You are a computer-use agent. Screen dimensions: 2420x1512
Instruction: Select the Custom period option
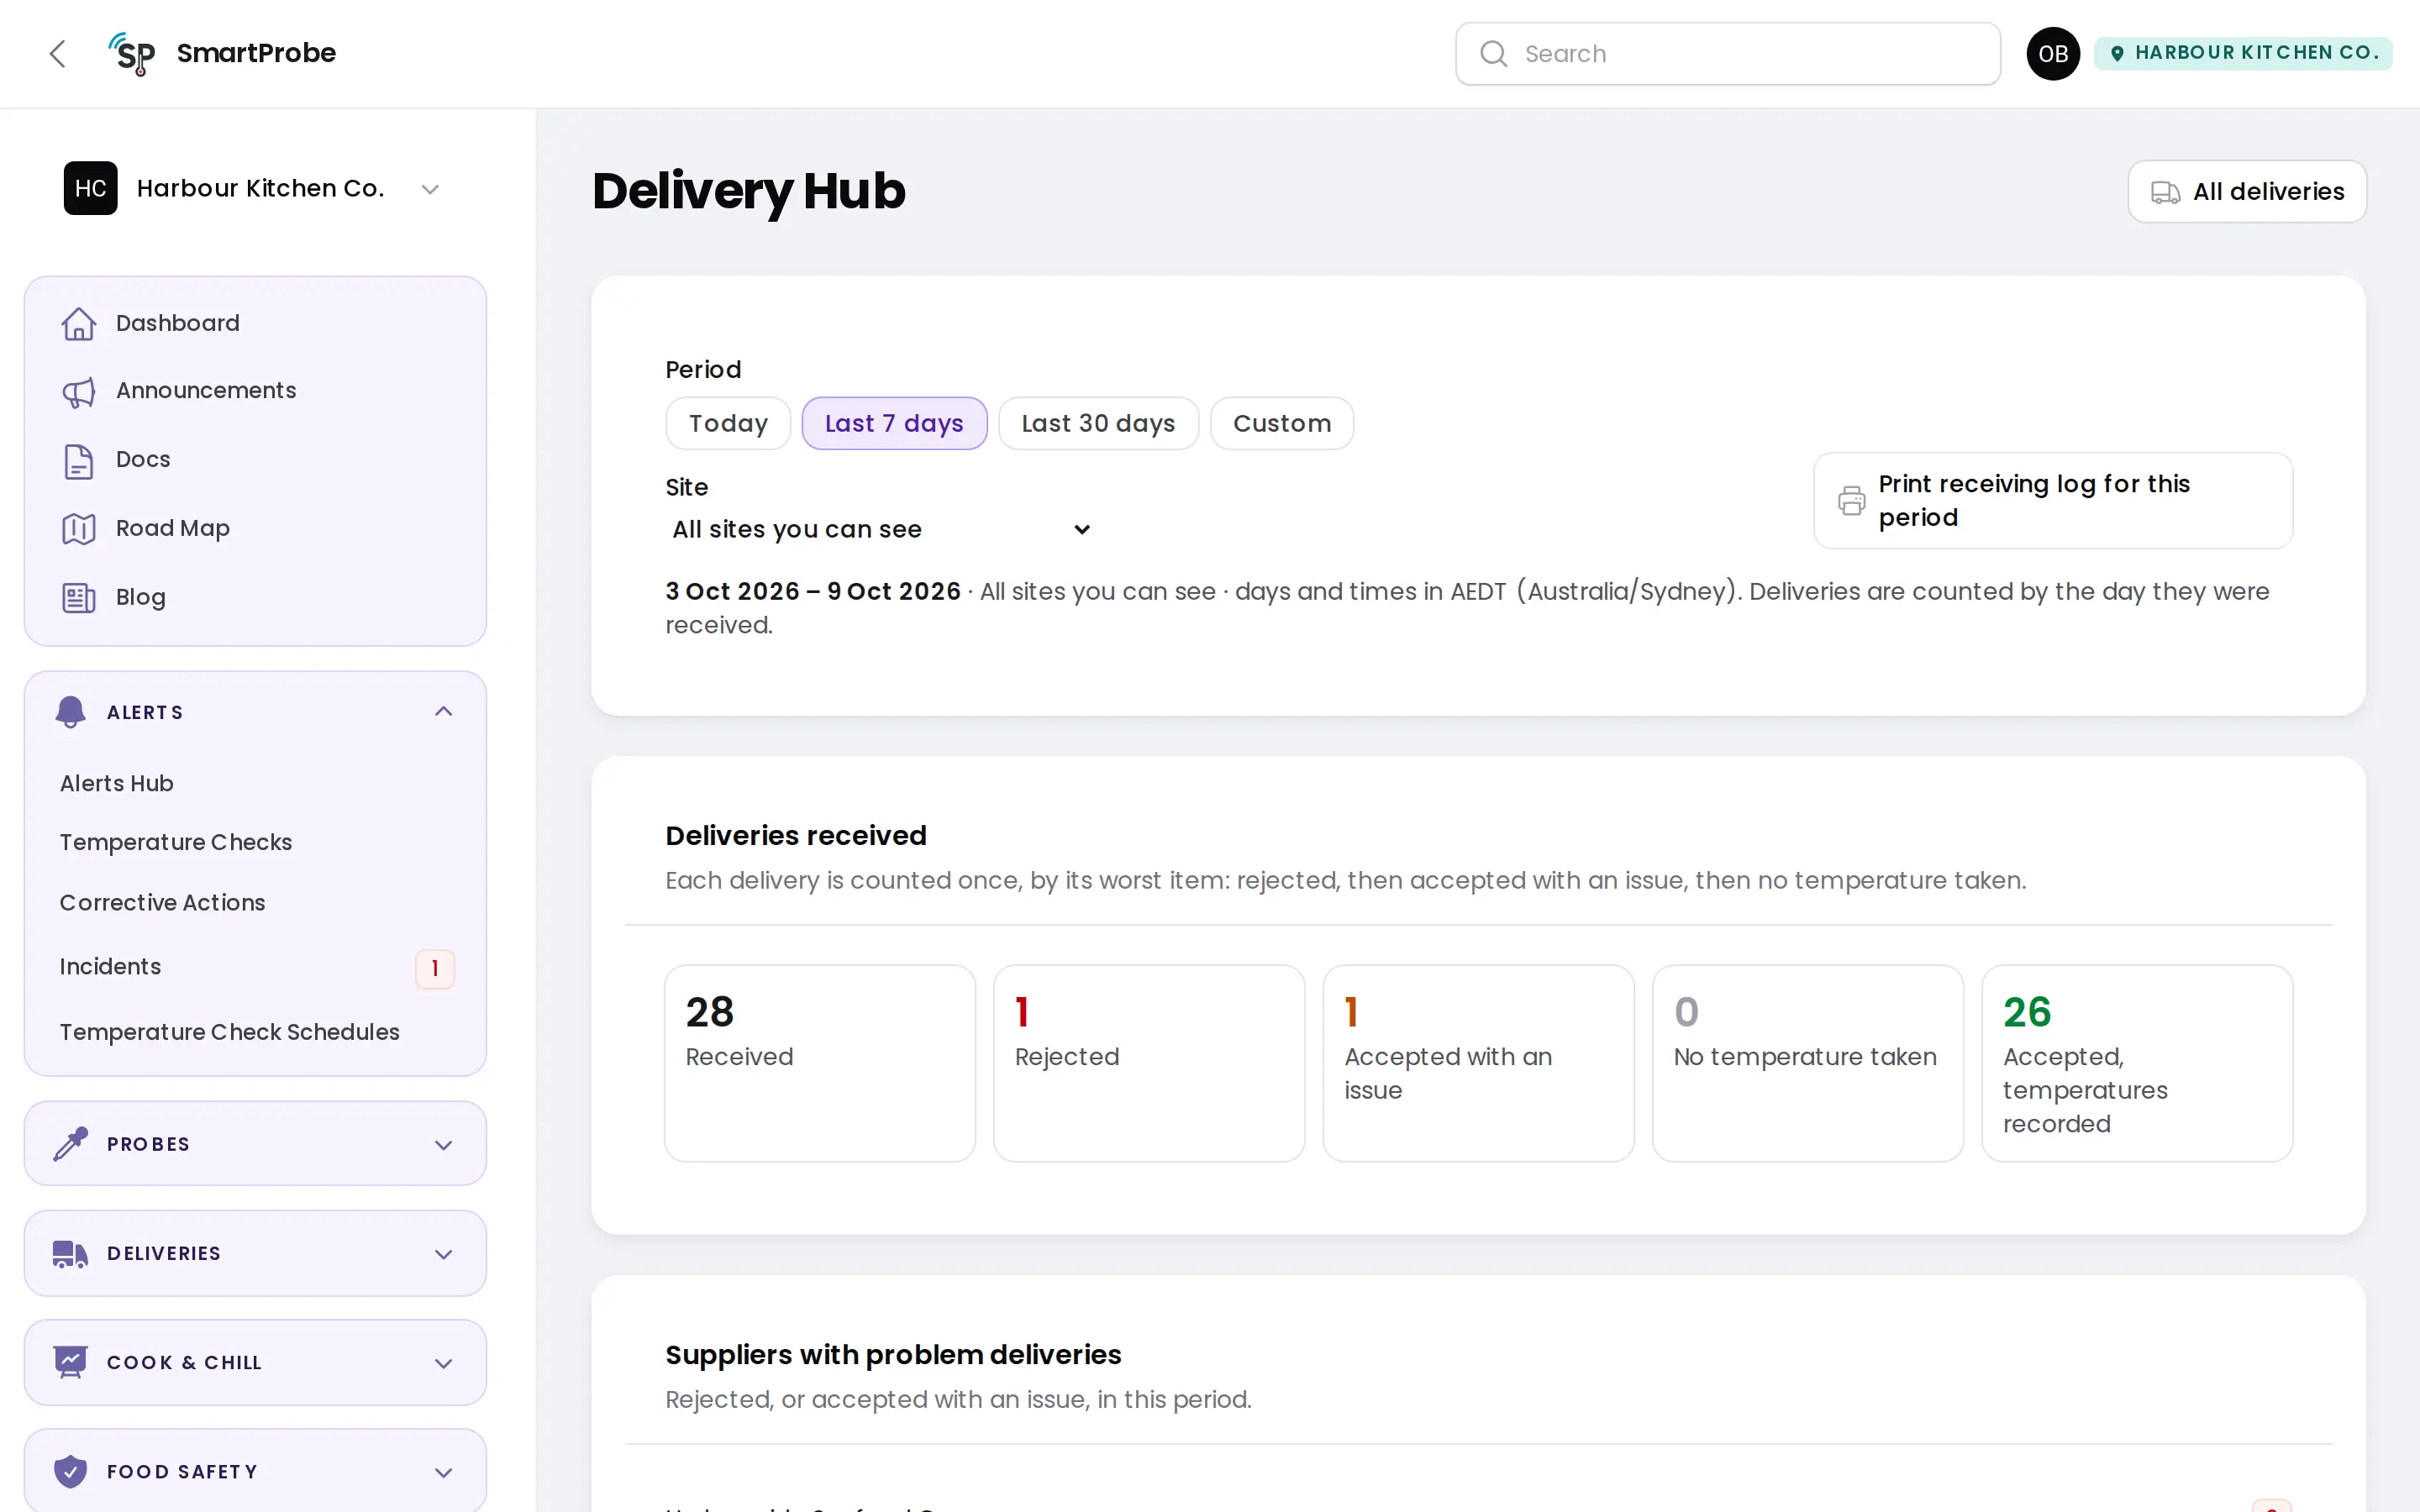1282,424
